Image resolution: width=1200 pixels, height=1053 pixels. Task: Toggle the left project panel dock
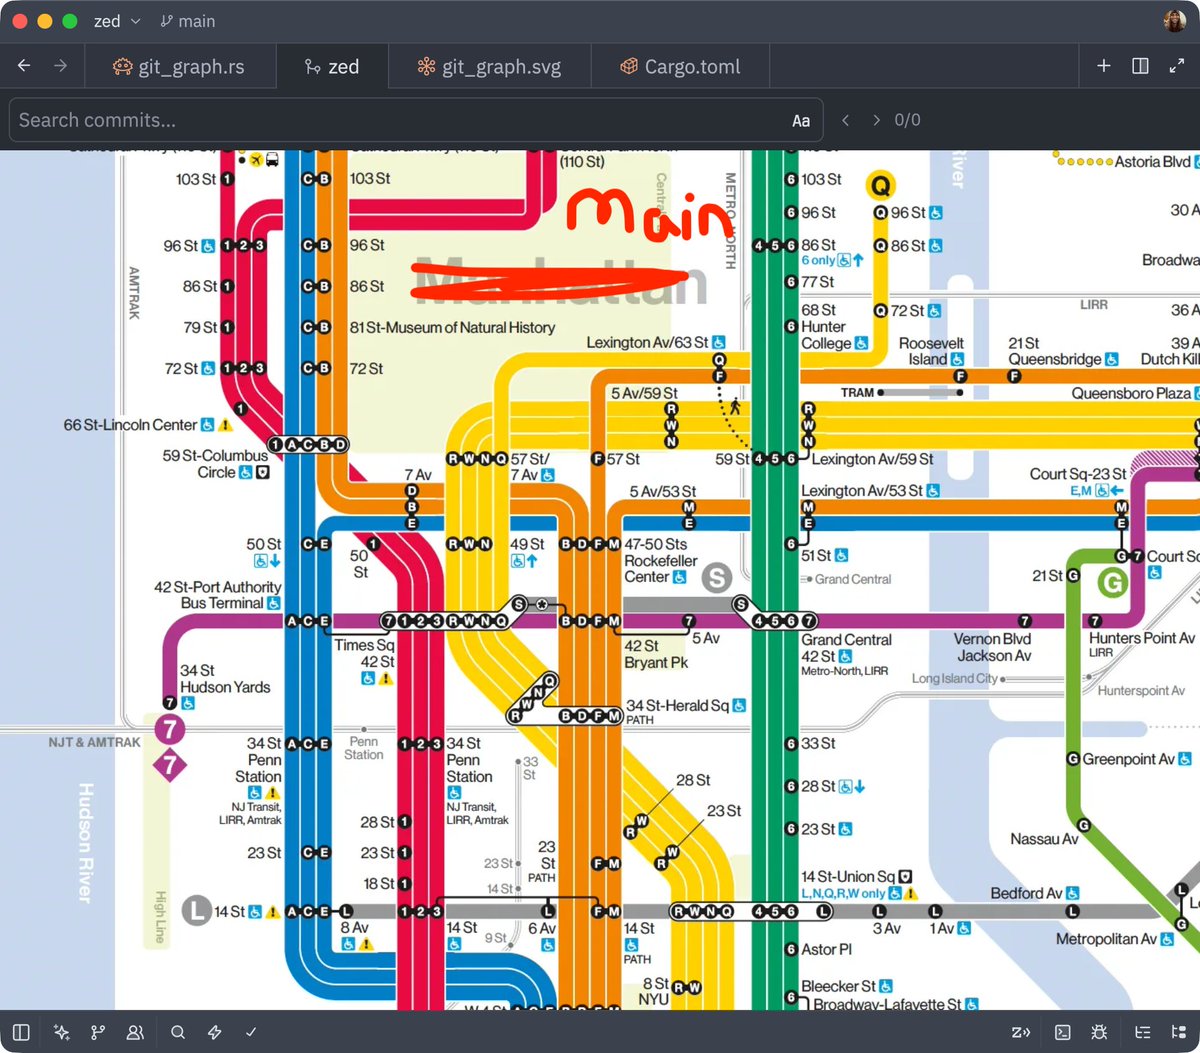coord(21,1032)
